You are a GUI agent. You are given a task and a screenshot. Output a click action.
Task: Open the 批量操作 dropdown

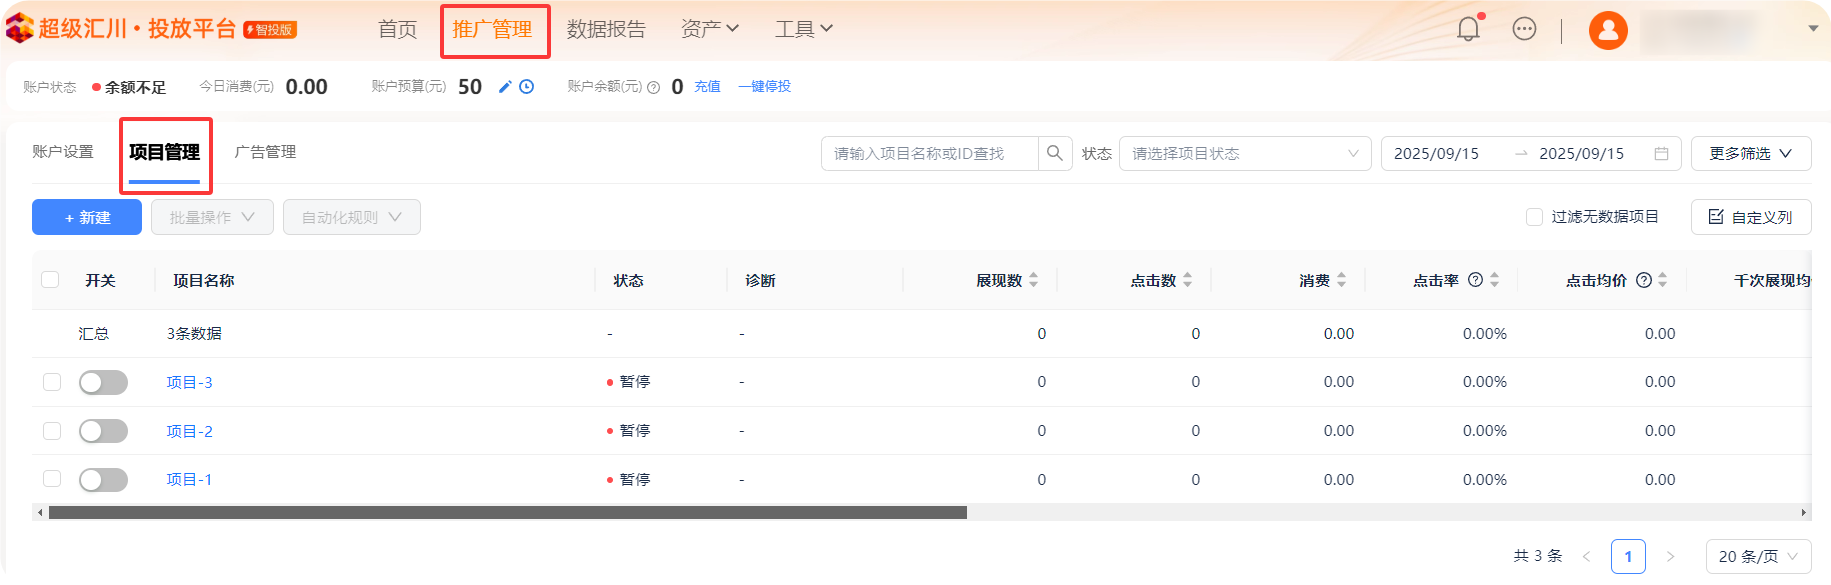click(212, 217)
